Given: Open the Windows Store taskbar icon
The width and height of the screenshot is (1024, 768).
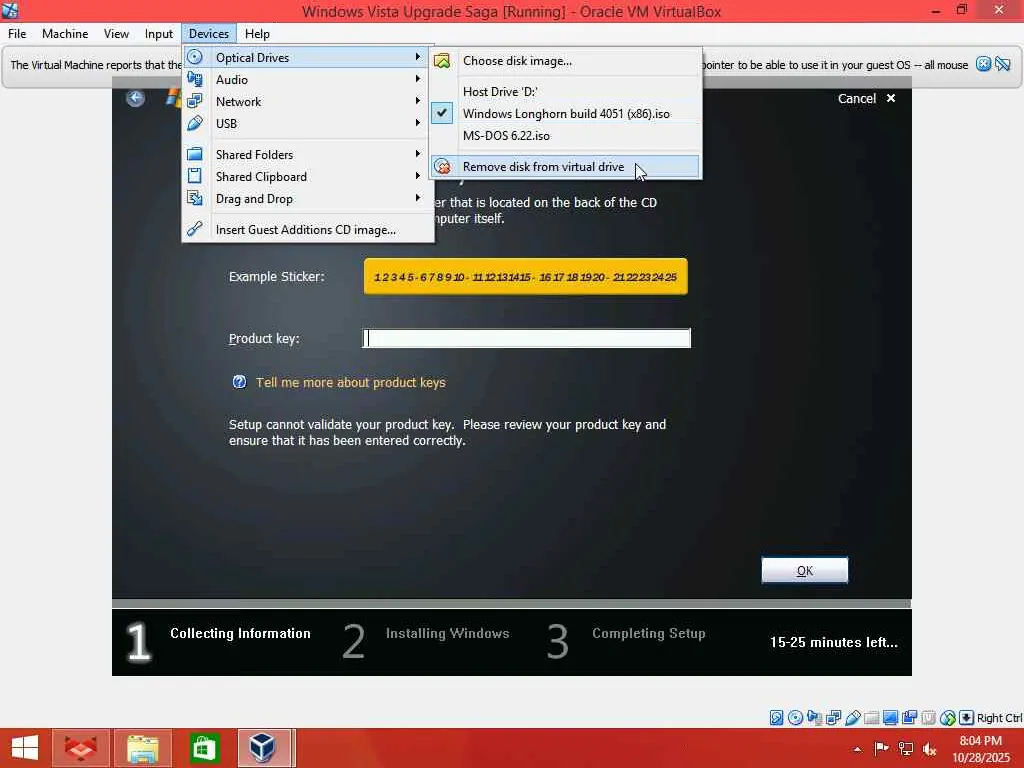Looking at the screenshot, I should click(x=204, y=748).
